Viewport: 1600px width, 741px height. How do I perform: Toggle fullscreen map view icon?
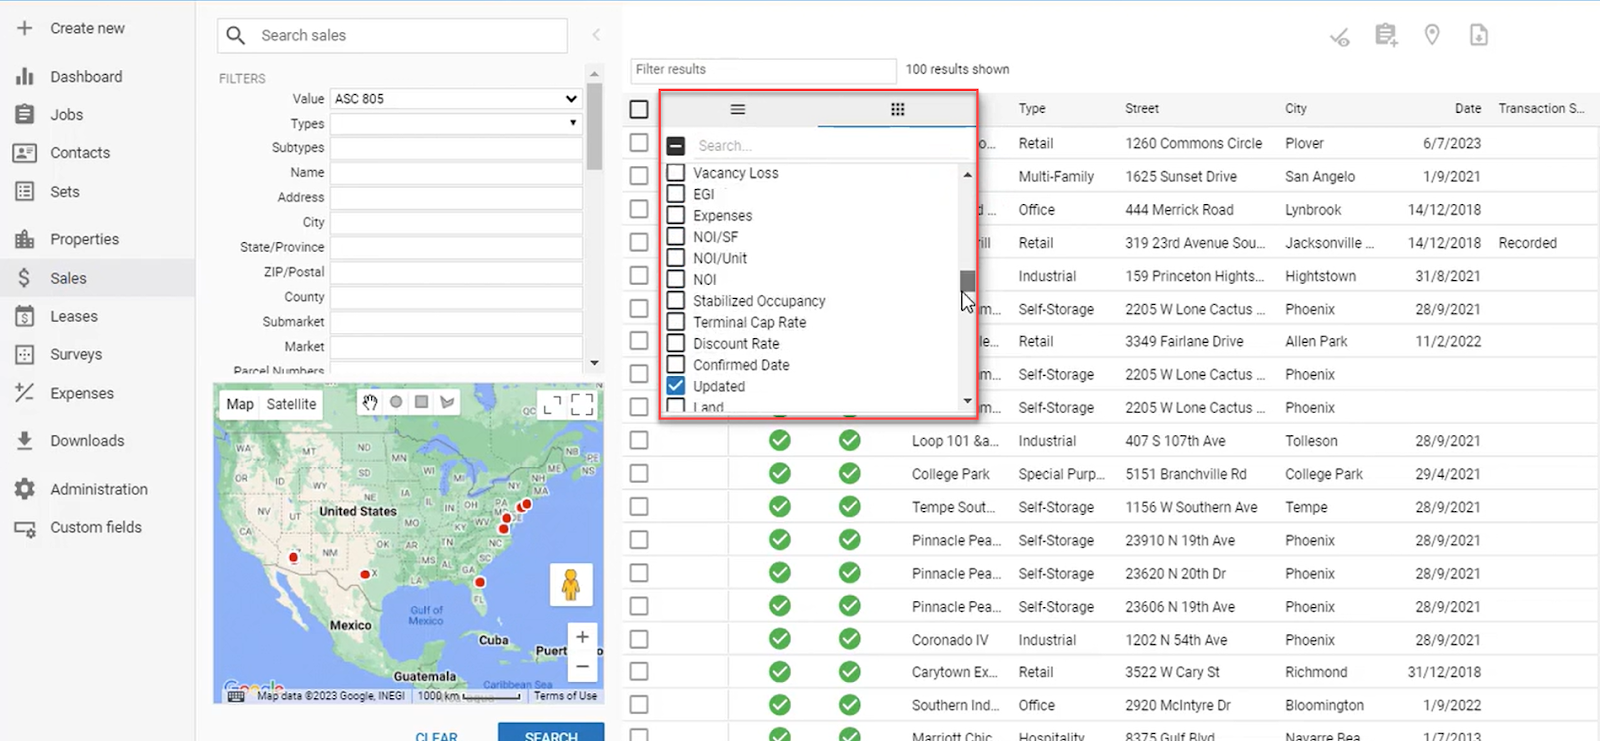[582, 404]
